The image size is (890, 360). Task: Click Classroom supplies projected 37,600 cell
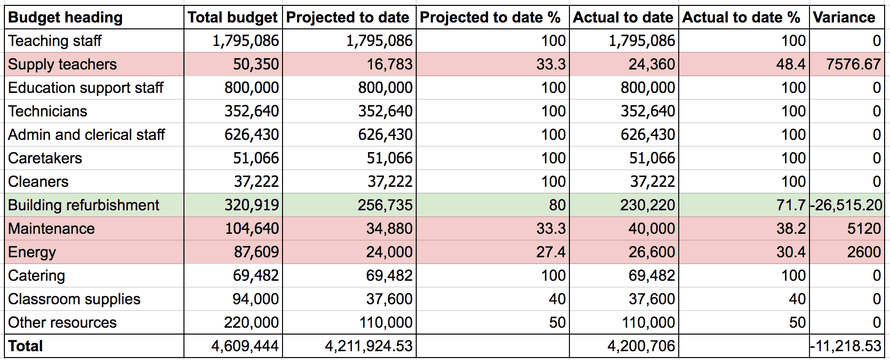(349, 299)
